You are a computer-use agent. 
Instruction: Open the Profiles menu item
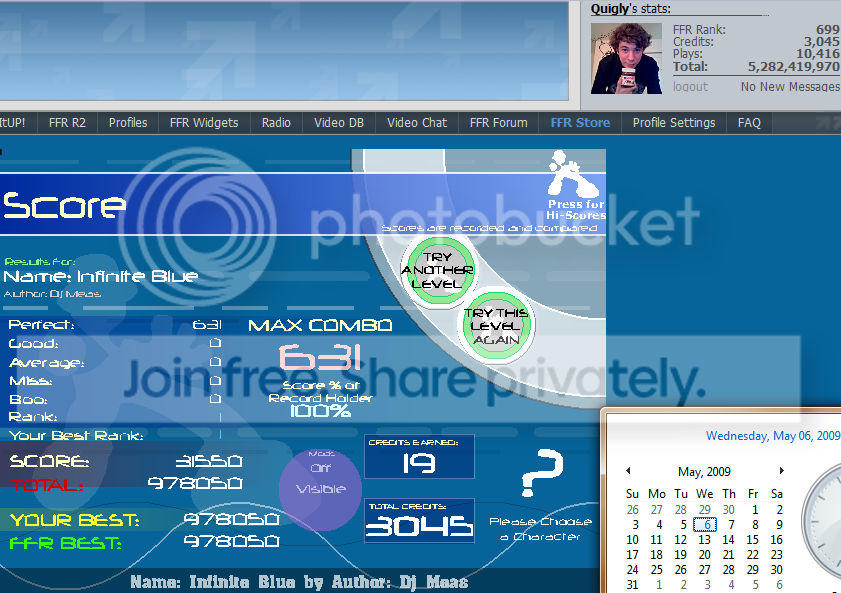click(128, 123)
